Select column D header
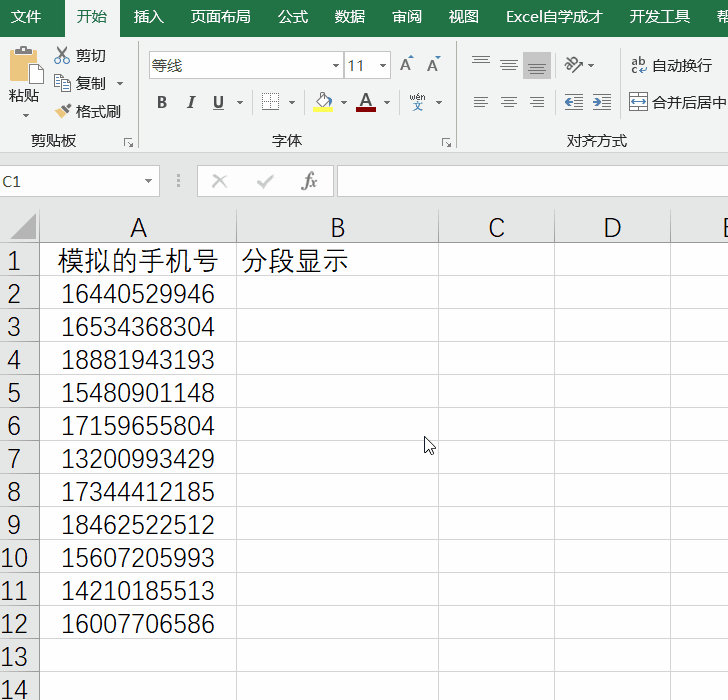The image size is (728, 700). (x=612, y=227)
